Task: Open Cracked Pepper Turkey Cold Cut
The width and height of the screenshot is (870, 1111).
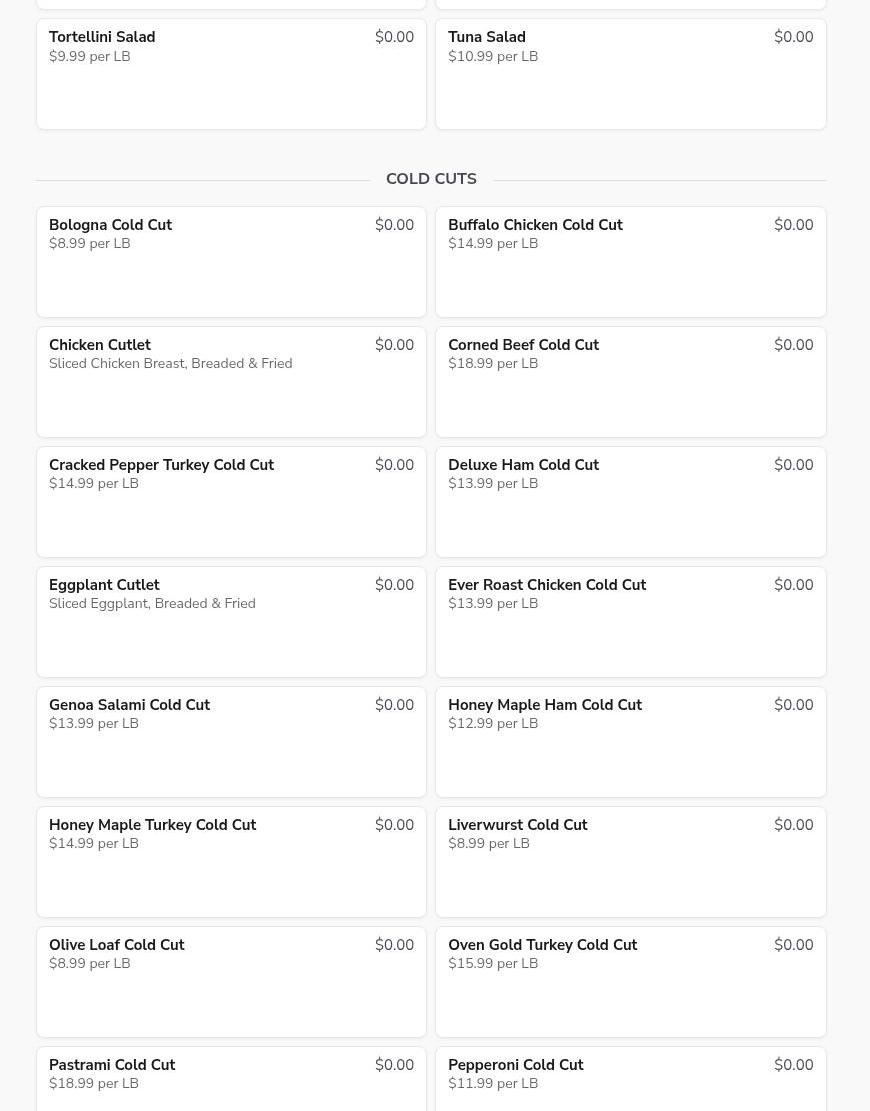Action: (231, 502)
